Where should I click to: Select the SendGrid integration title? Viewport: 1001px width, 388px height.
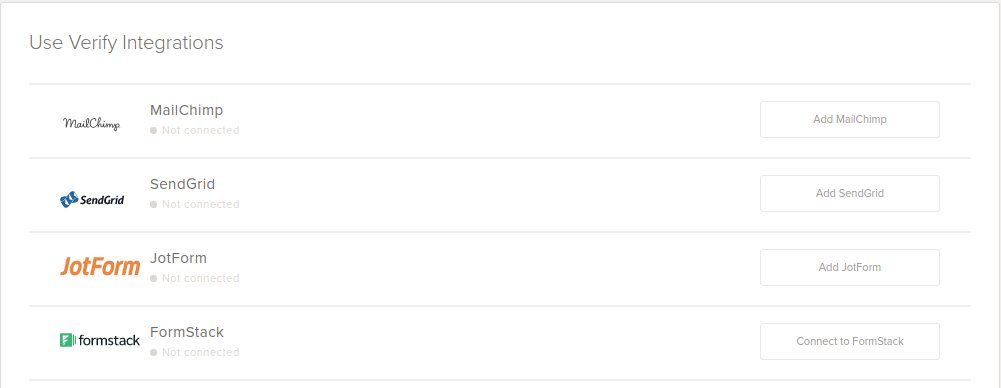coord(183,184)
